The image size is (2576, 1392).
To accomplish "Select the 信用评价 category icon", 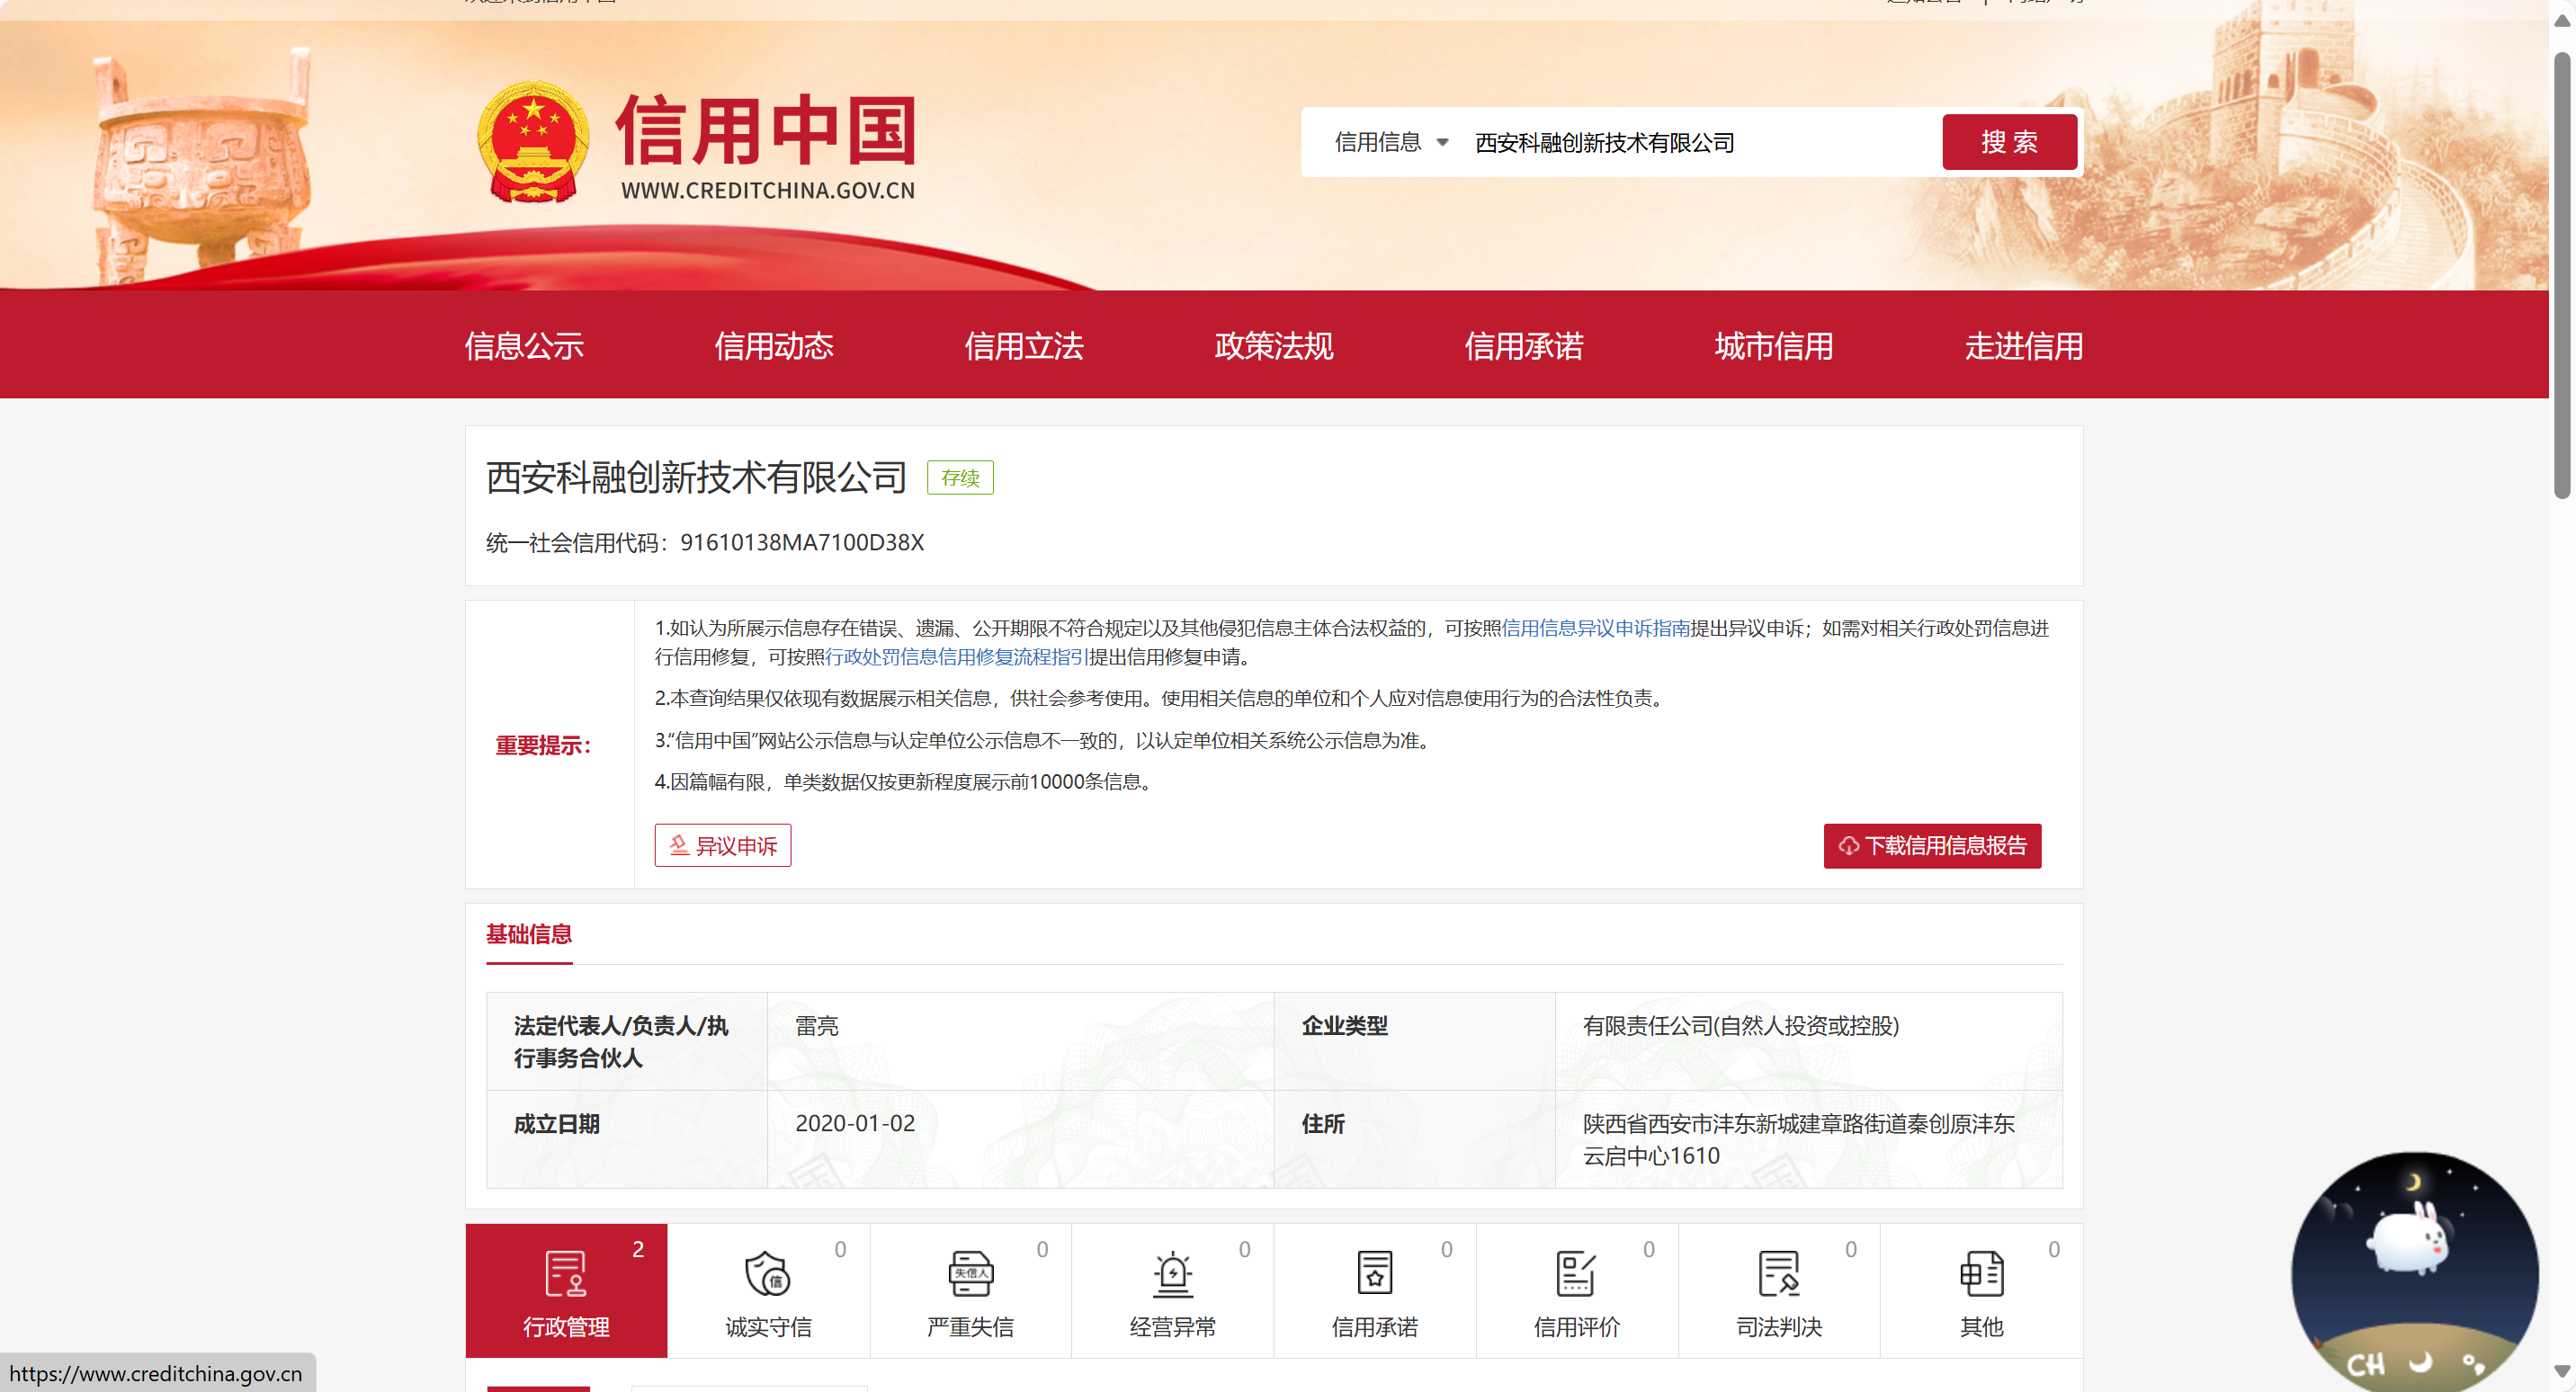I will [1576, 1274].
